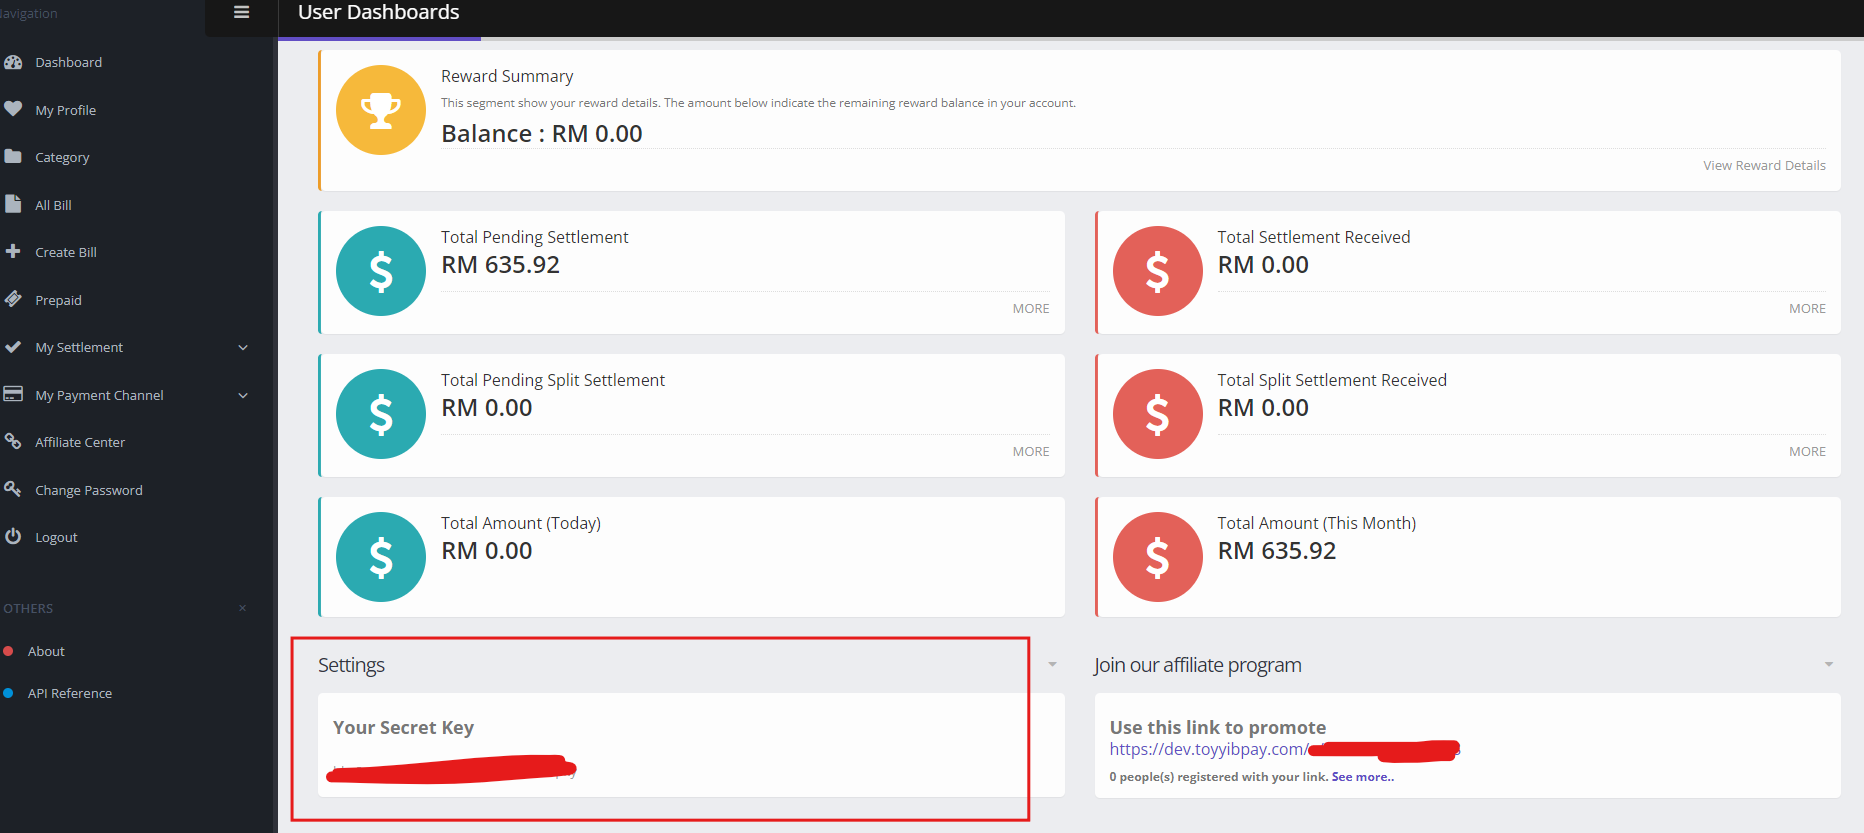1864x833 pixels.
Task: Click the Logout power icon
Action: pyautogui.click(x=13, y=537)
